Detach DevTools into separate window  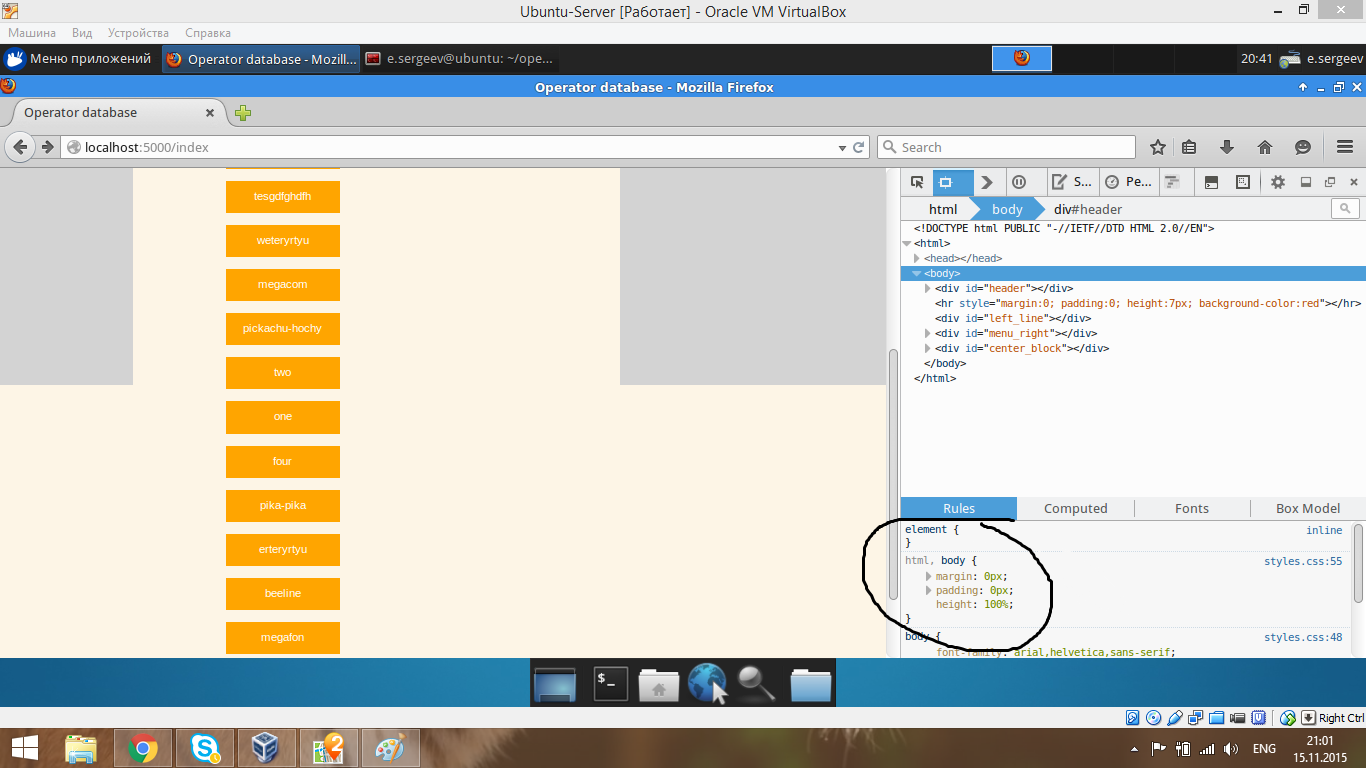pos(1330,182)
